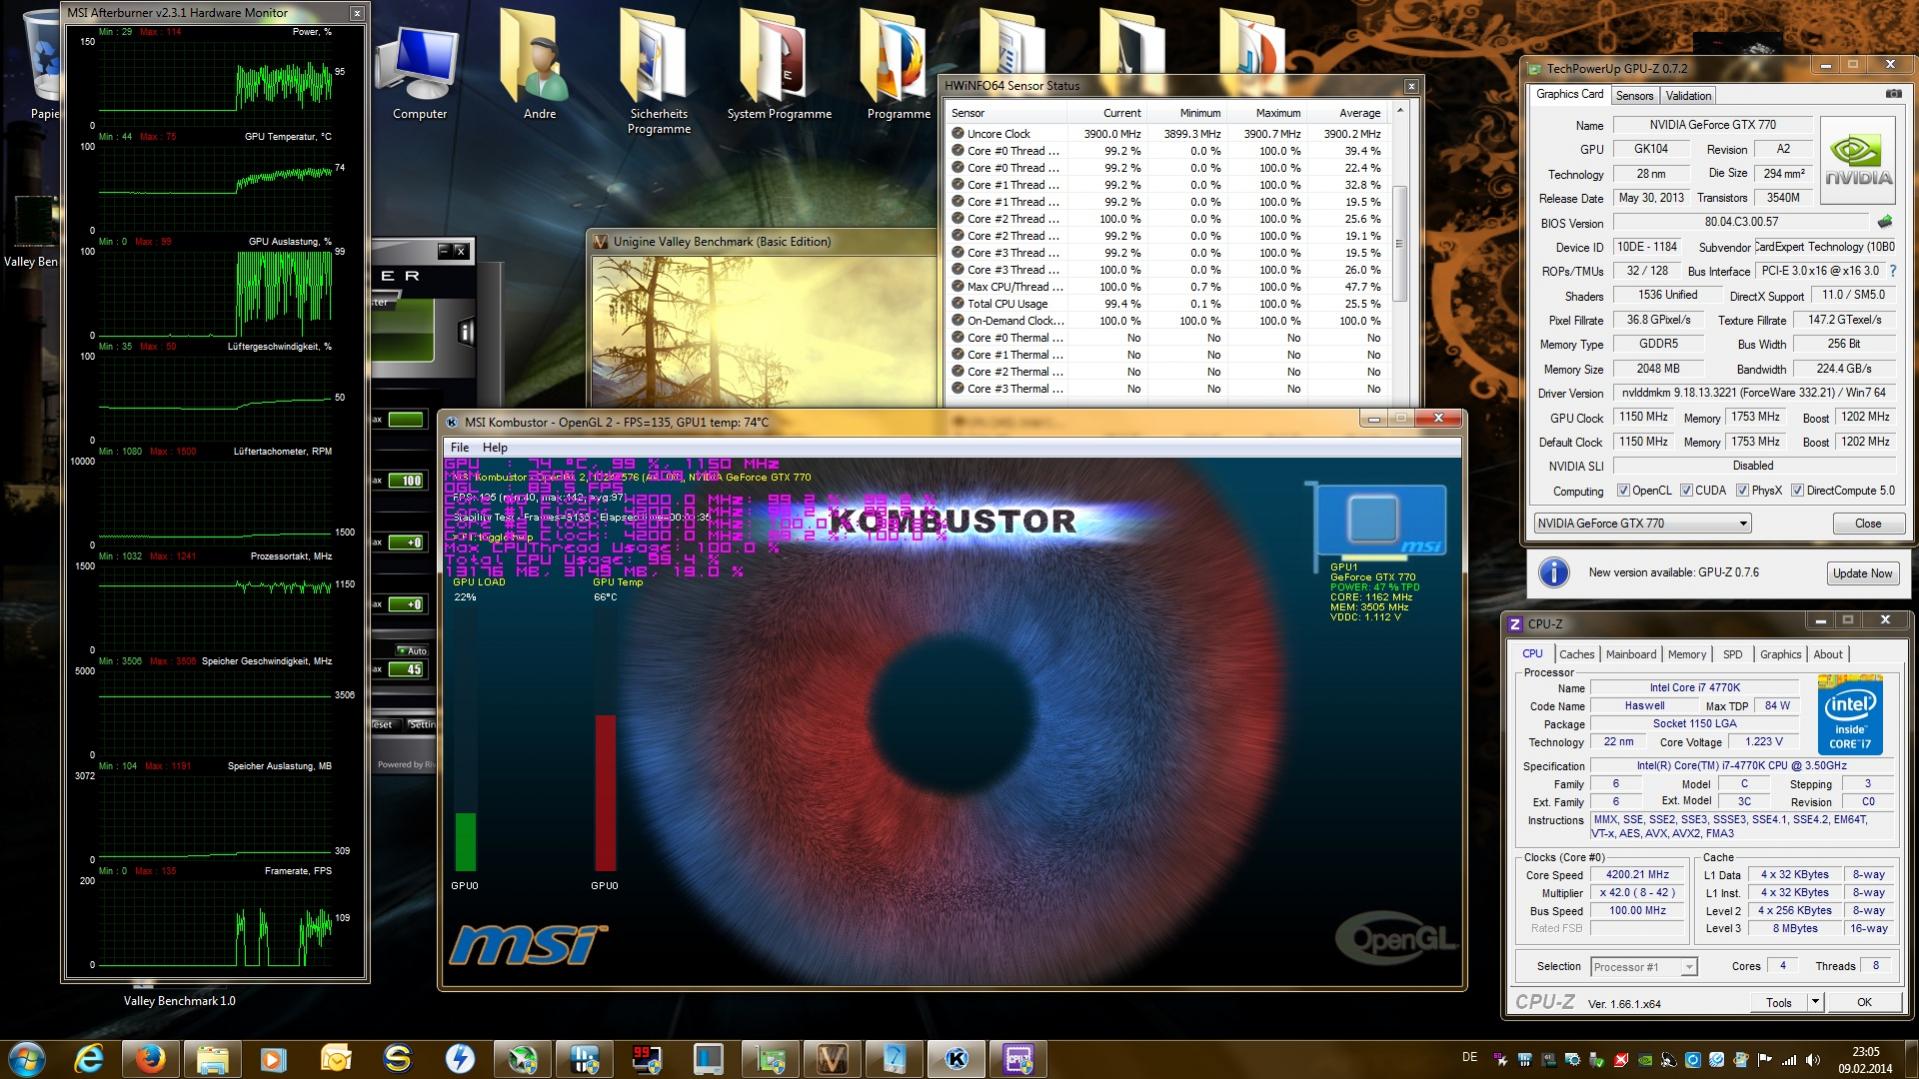Switch to MSI Kombustor taskbar button
Image resolution: width=1919 pixels, height=1079 pixels.
pyautogui.click(x=956, y=1058)
